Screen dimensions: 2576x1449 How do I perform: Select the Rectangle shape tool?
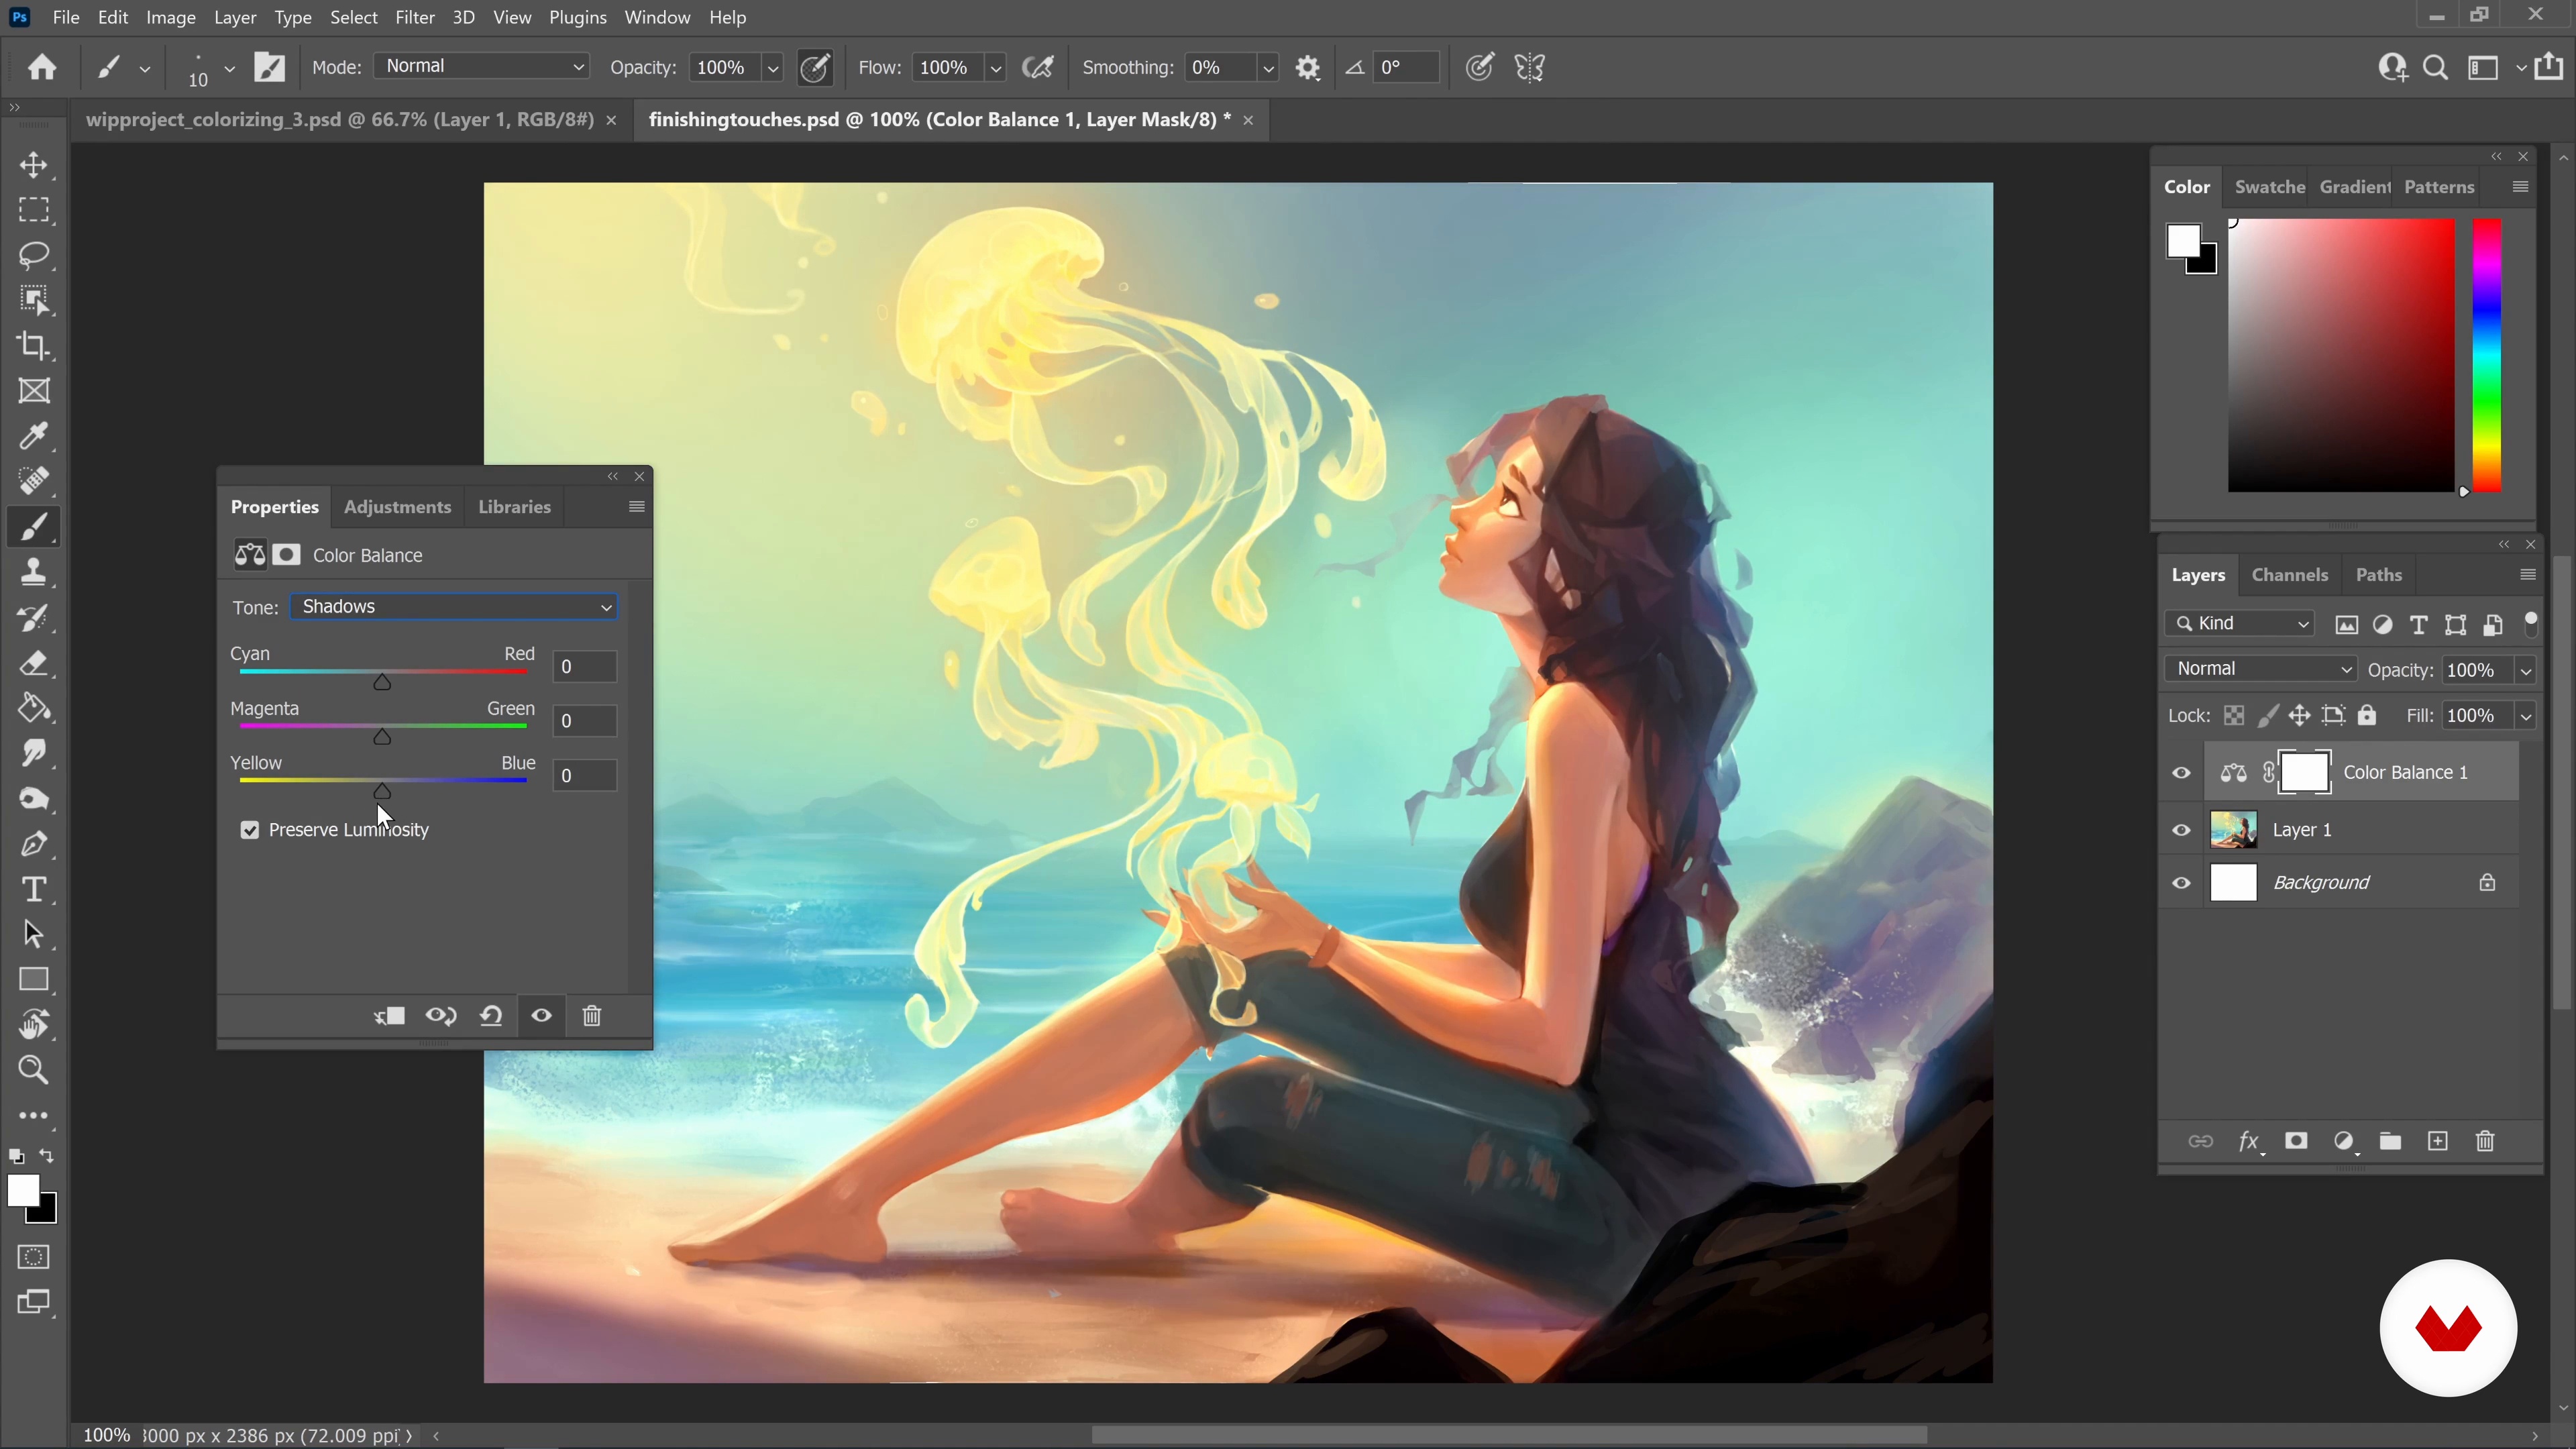pos(34,980)
